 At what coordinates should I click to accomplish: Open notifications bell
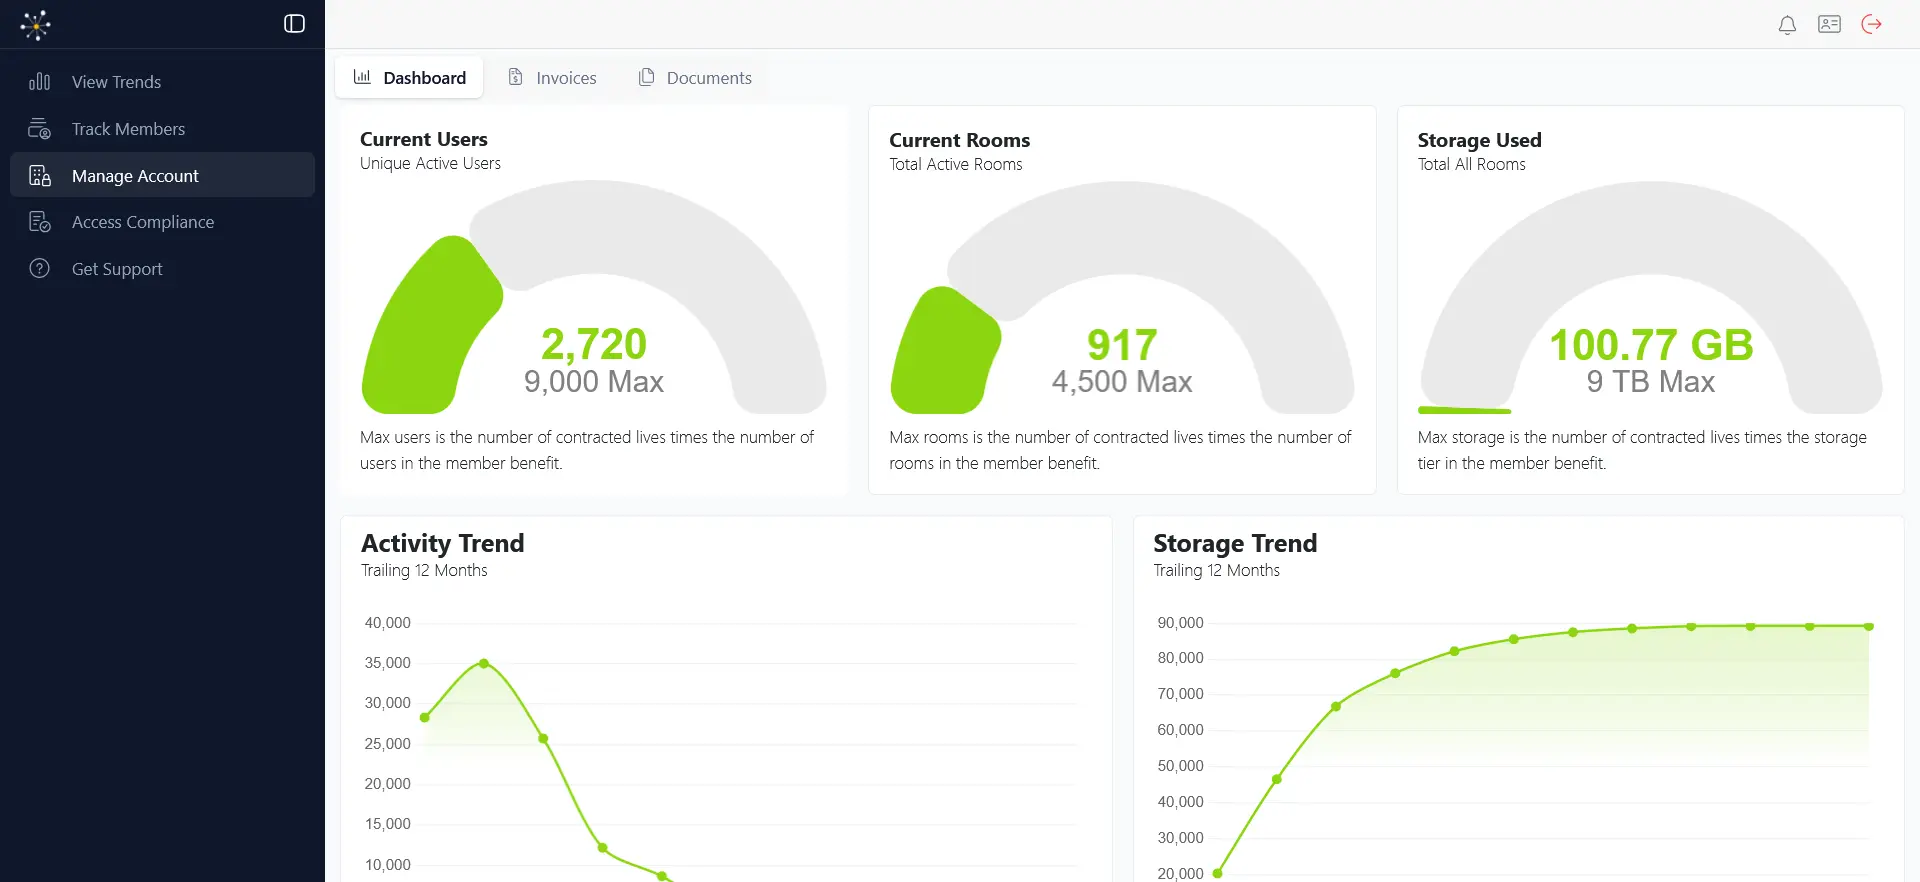click(1787, 25)
